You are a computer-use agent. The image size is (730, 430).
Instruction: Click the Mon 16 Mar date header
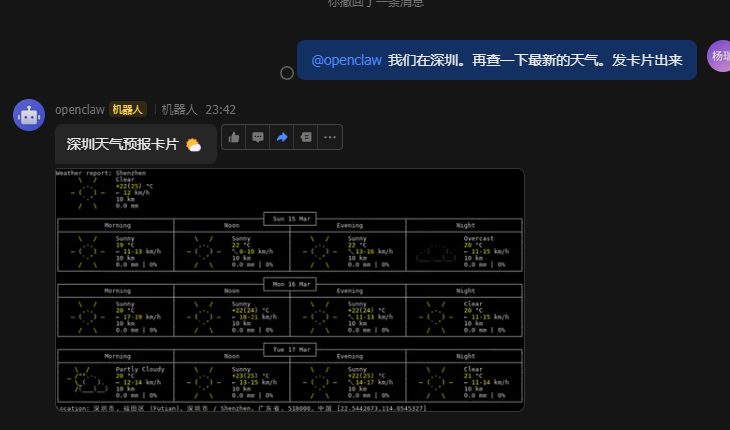[x=289, y=284]
